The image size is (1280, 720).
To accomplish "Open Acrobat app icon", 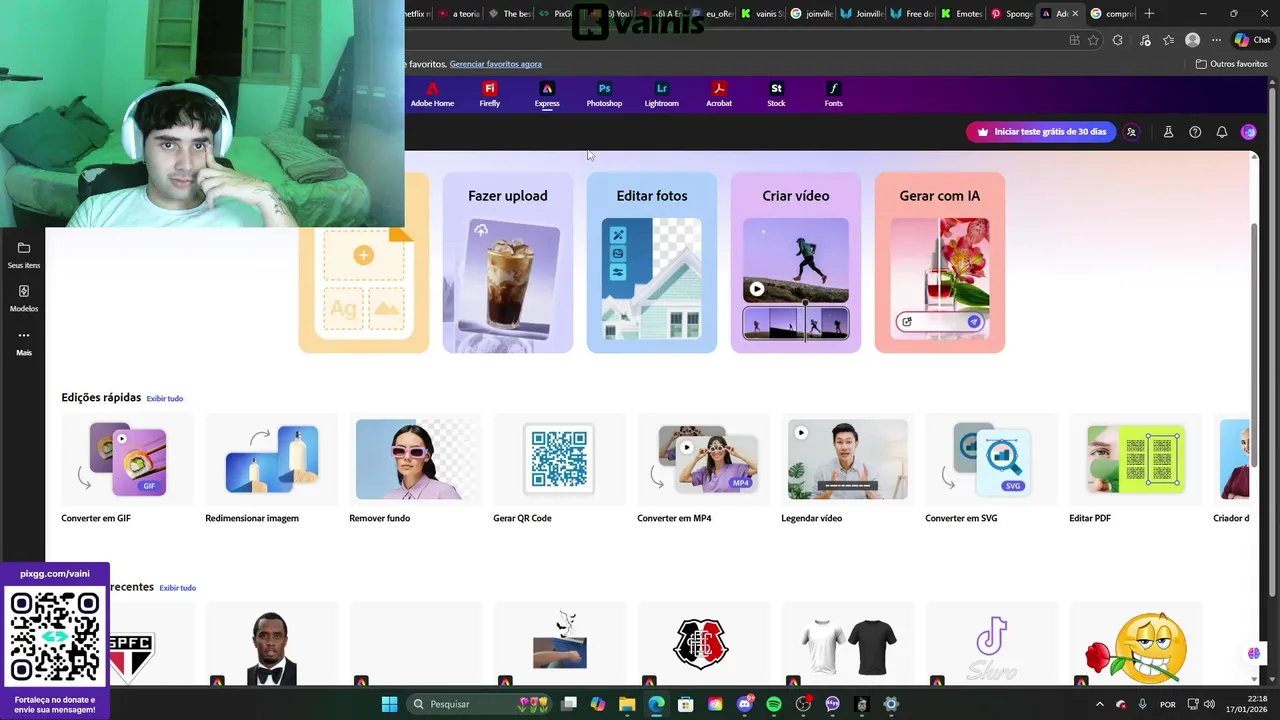I will click(x=719, y=95).
